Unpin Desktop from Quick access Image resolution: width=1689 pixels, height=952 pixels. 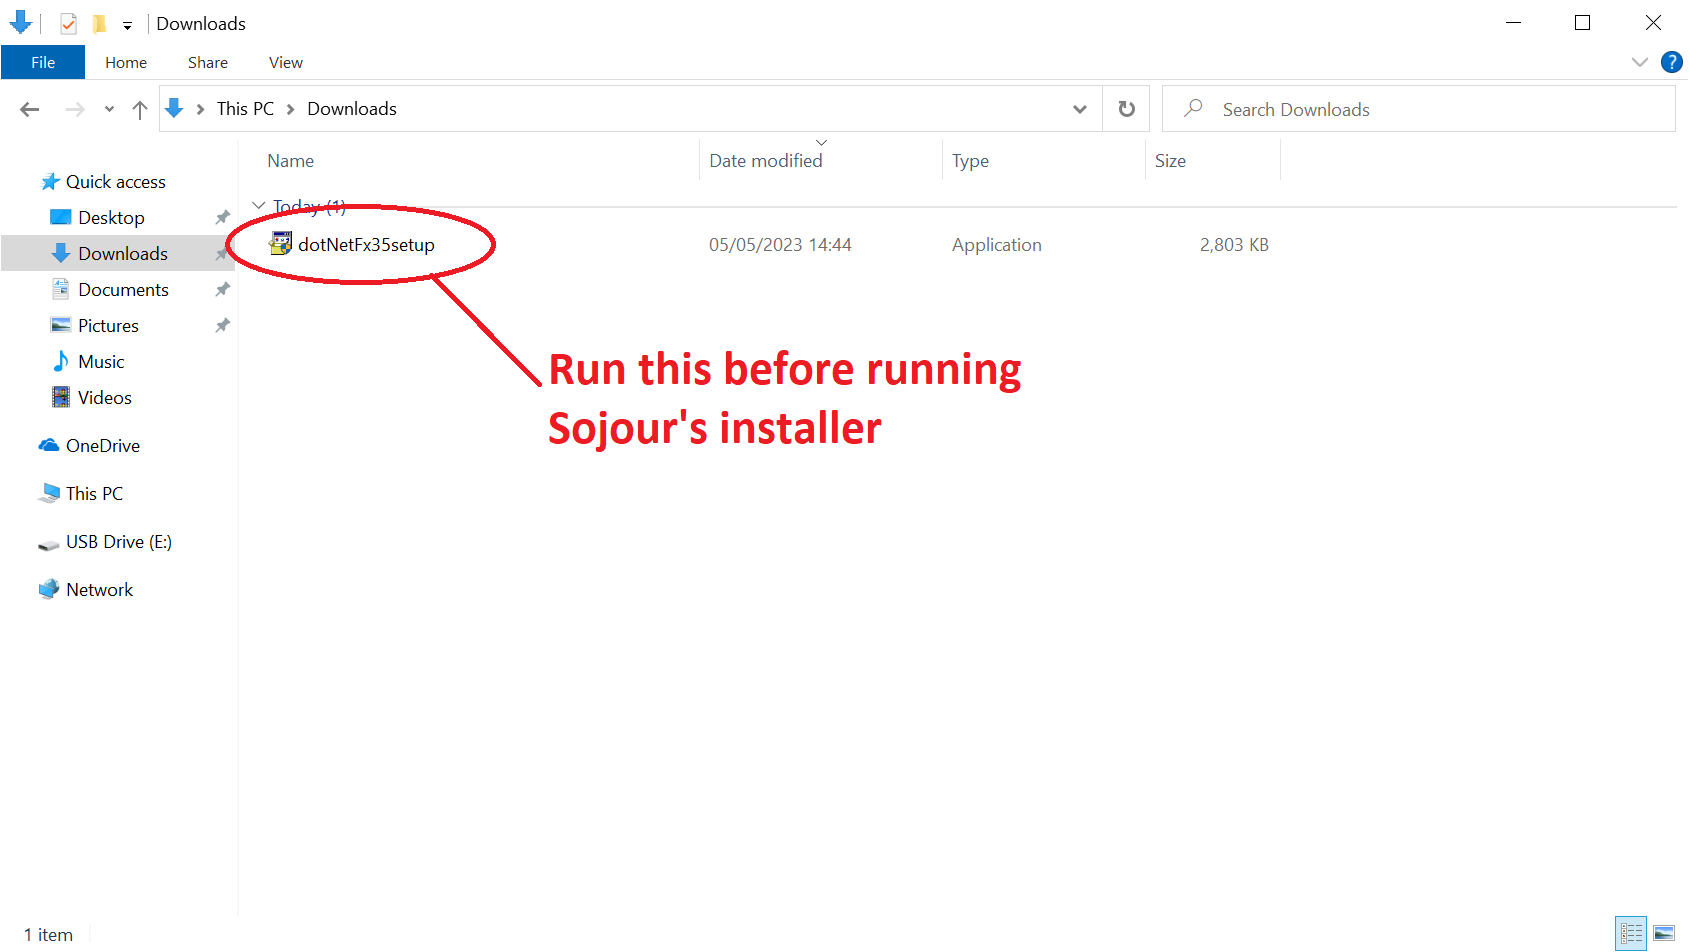point(221,217)
